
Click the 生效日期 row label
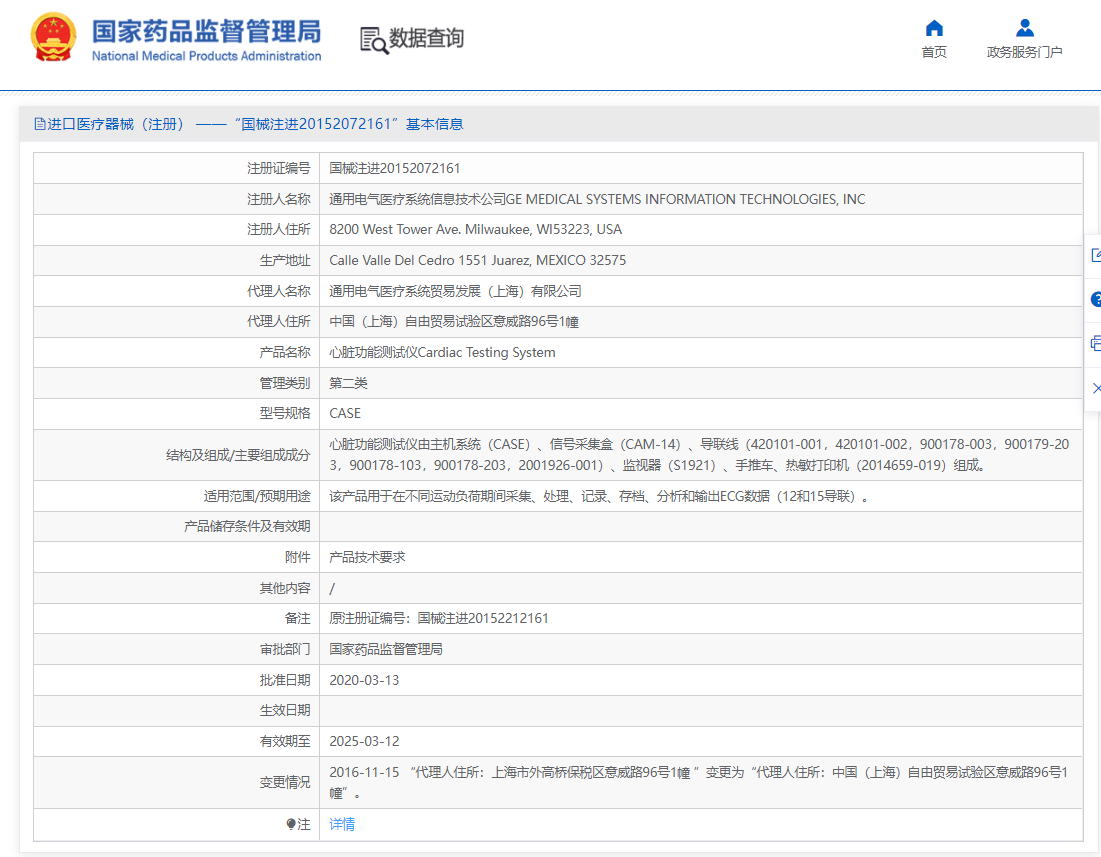pos(285,710)
